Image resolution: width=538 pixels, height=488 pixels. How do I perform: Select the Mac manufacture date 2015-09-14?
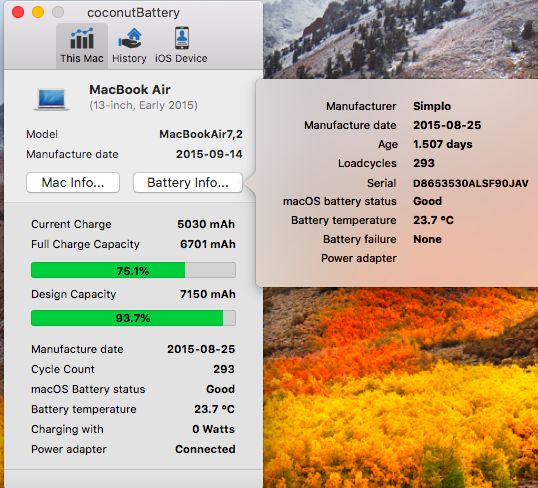[209, 154]
